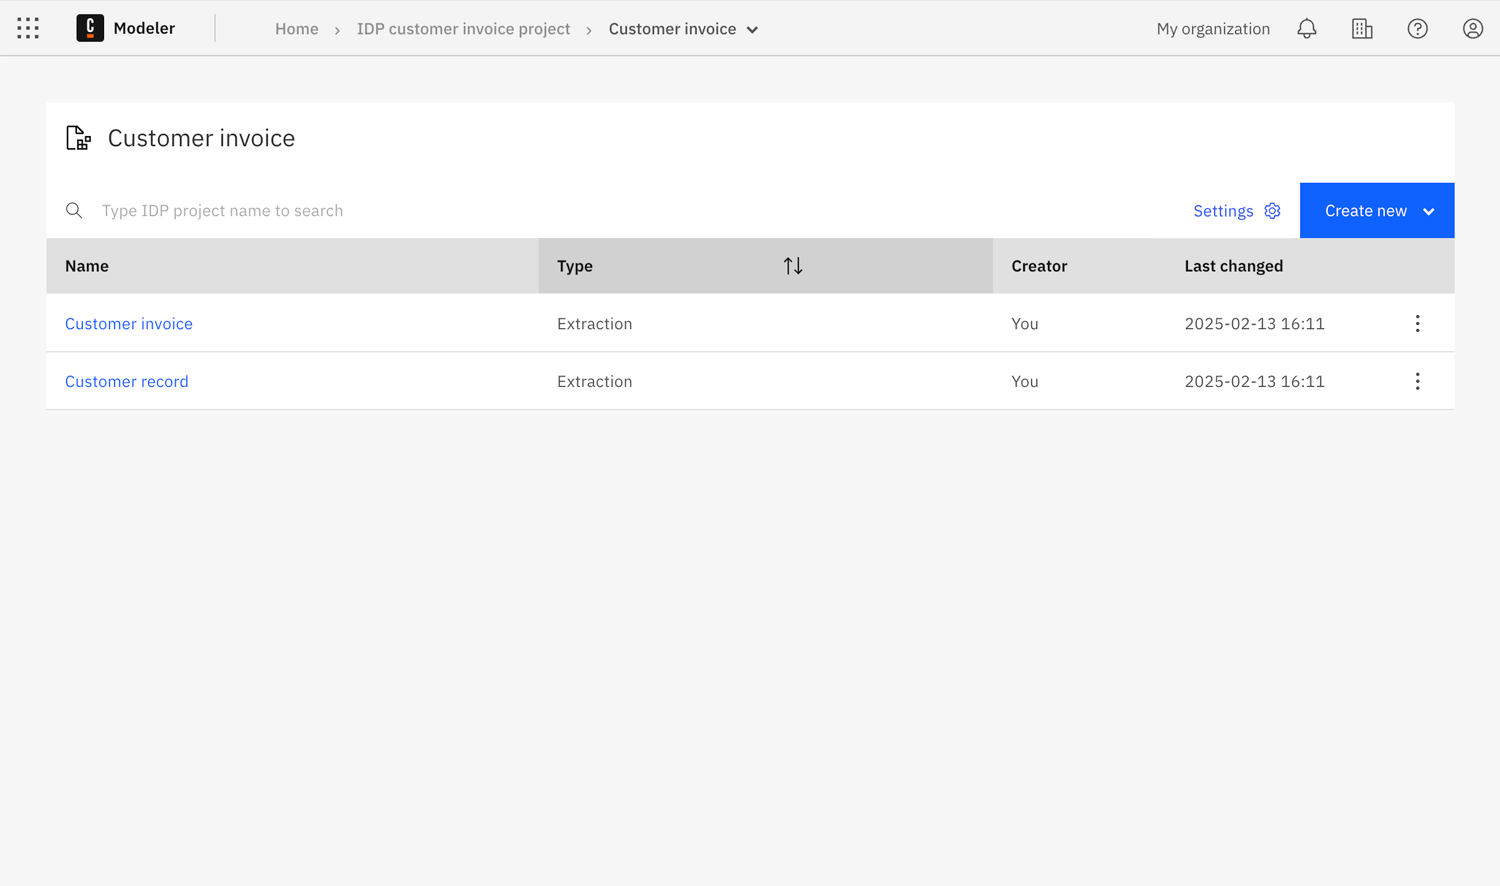Open the Customer record extraction

(x=126, y=381)
